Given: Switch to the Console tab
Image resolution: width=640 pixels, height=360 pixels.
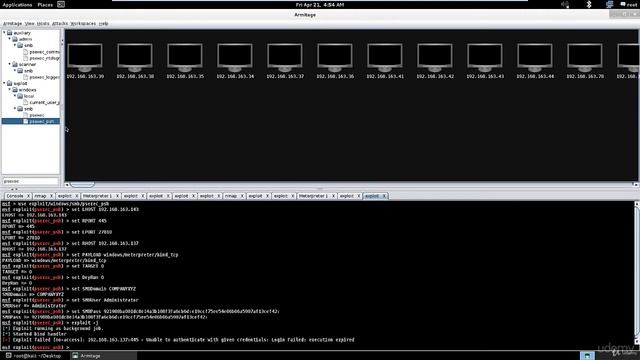Looking at the screenshot, I should tap(15, 196).
